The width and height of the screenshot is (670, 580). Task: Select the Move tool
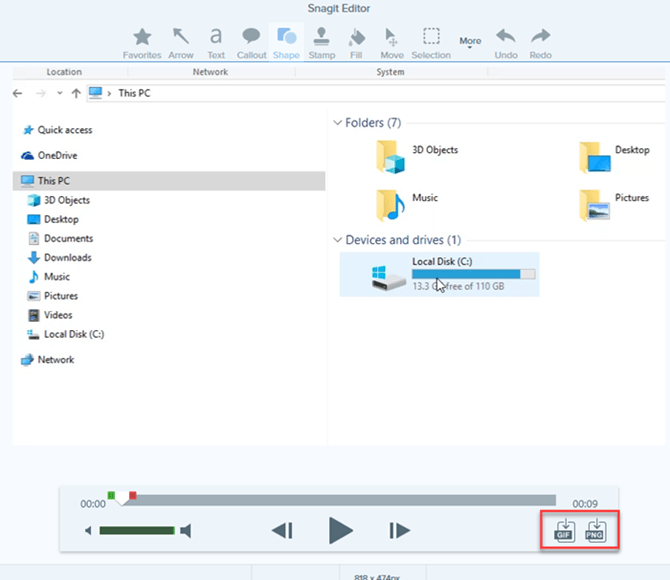point(392,43)
